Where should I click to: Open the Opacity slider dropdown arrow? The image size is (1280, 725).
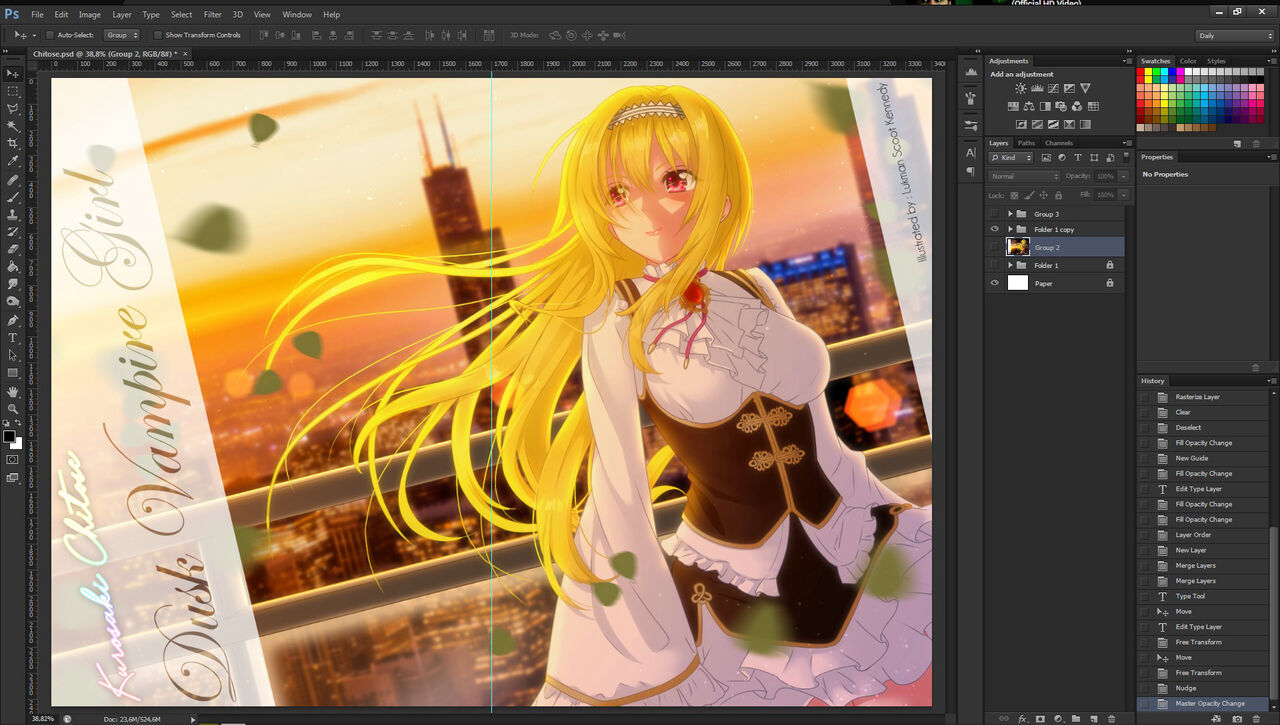click(1124, 176)
